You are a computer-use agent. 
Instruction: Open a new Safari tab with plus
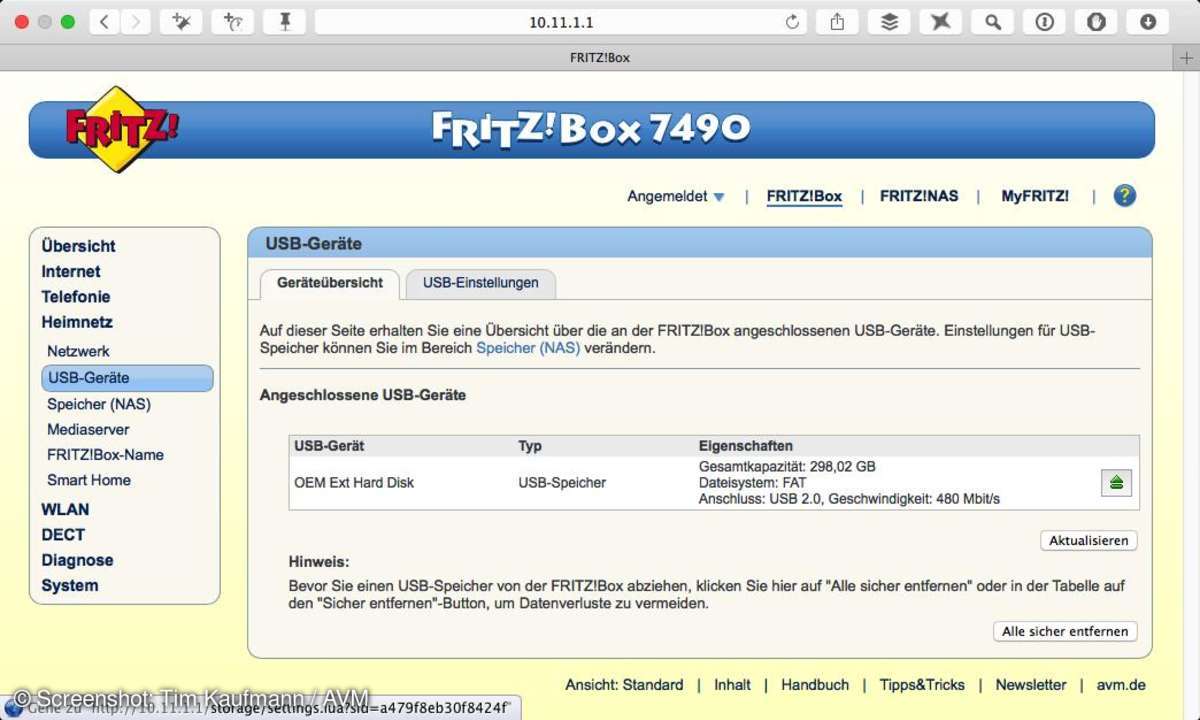point(1187,57)
